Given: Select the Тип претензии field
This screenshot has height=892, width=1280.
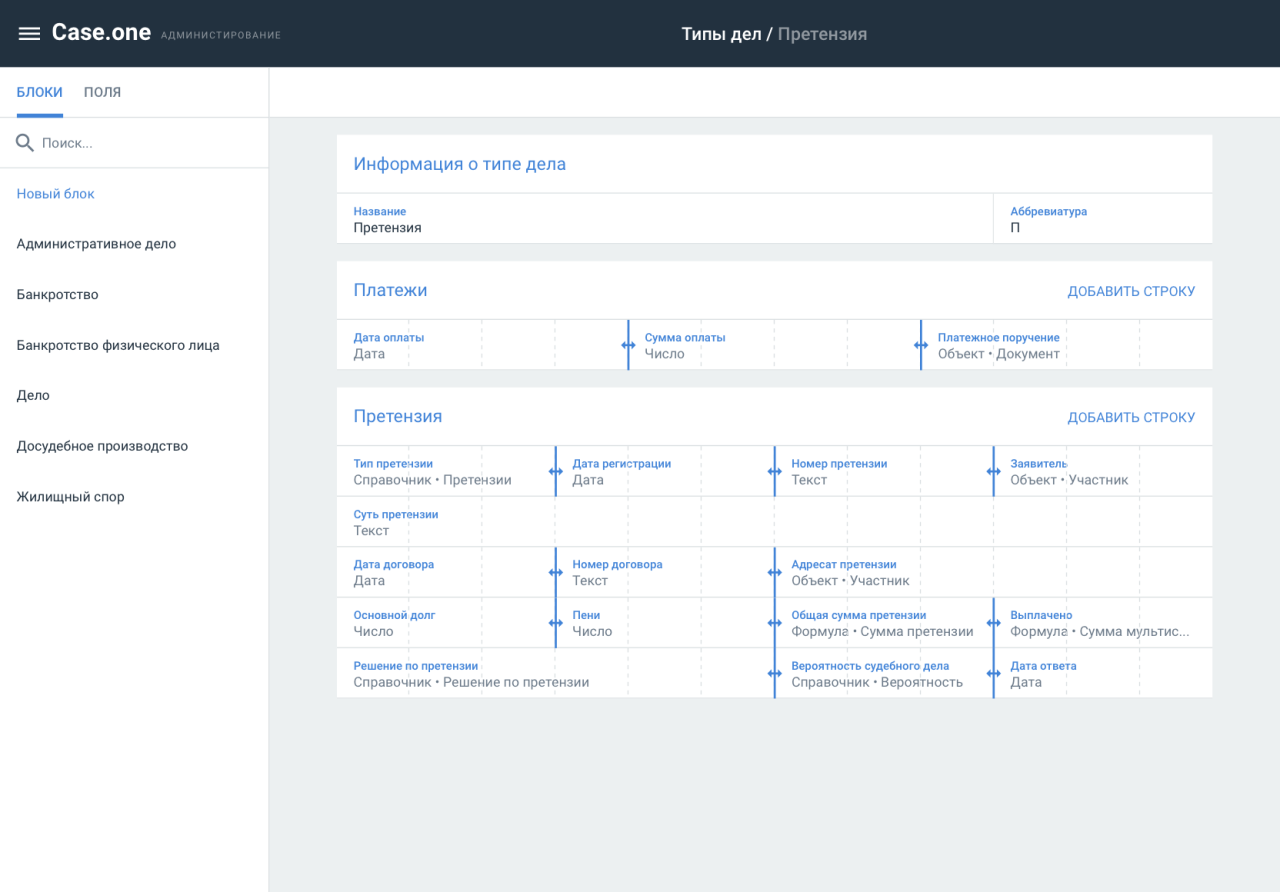Looking at the screenshot, I should (446, 471).
